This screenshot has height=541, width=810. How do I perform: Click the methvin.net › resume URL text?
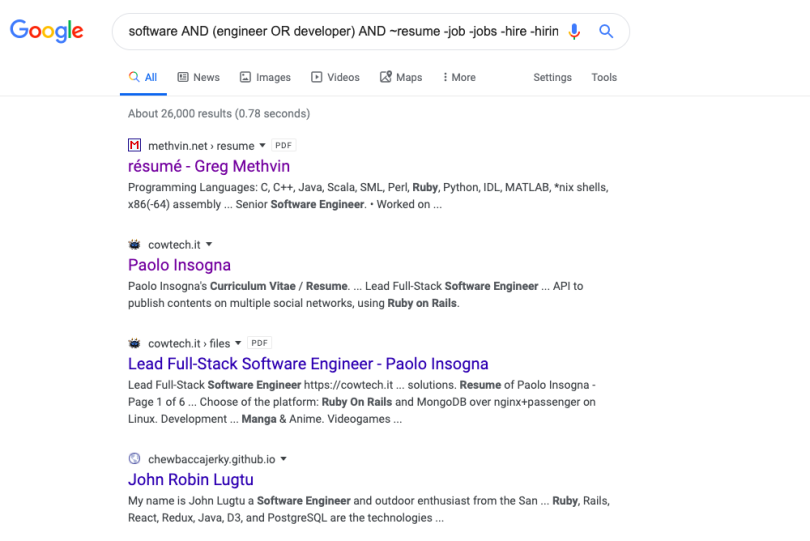click(201, 146)
